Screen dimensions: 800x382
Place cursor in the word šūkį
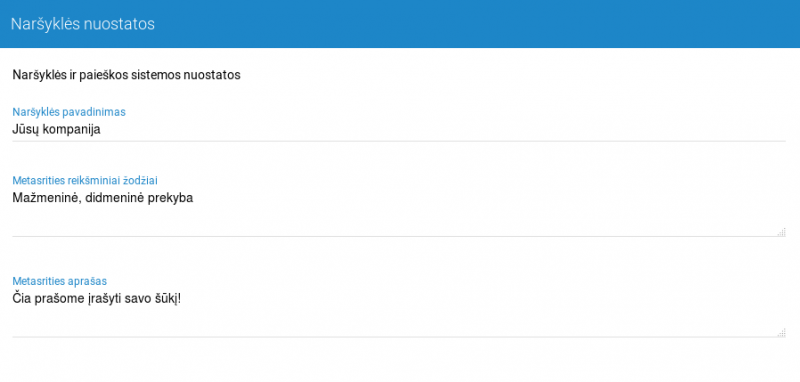pyautogui.click(x=168, y=299)
